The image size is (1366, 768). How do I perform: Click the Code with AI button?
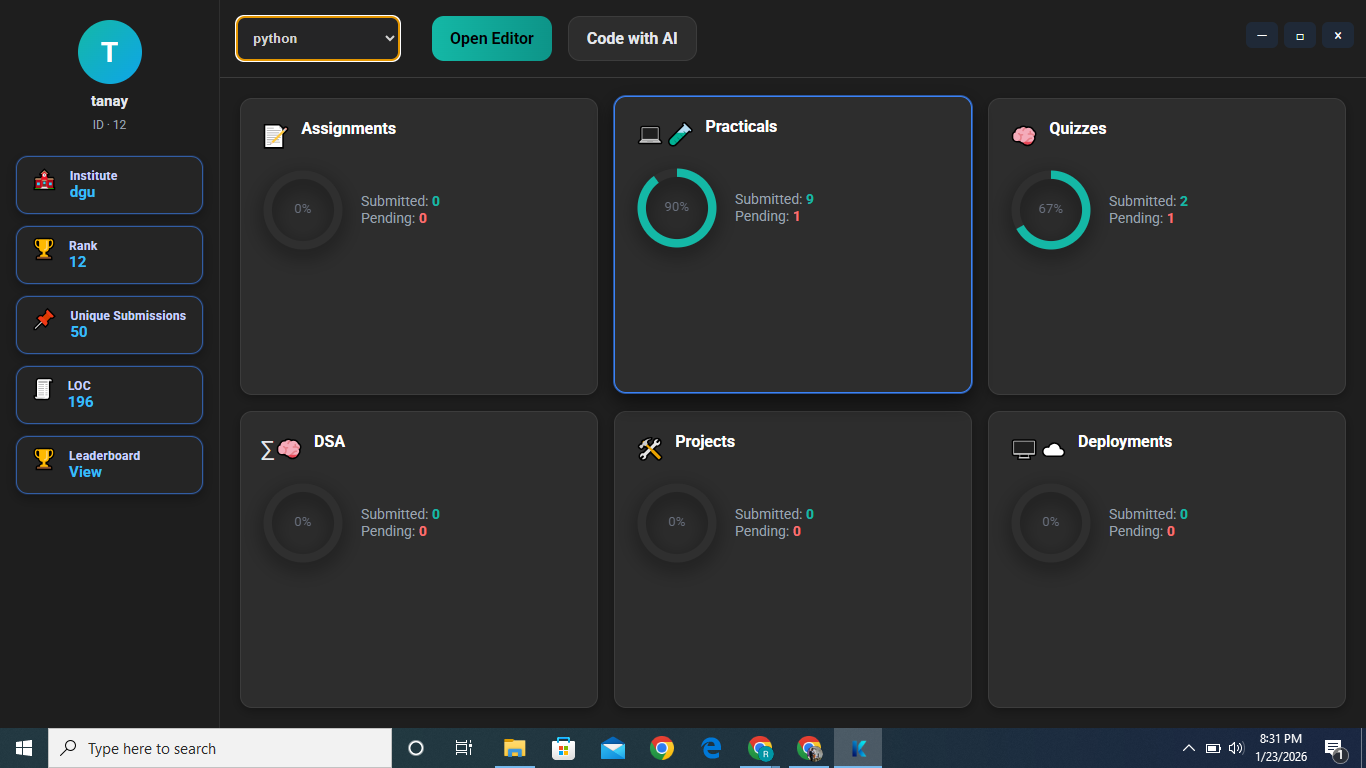pos(632,39)
